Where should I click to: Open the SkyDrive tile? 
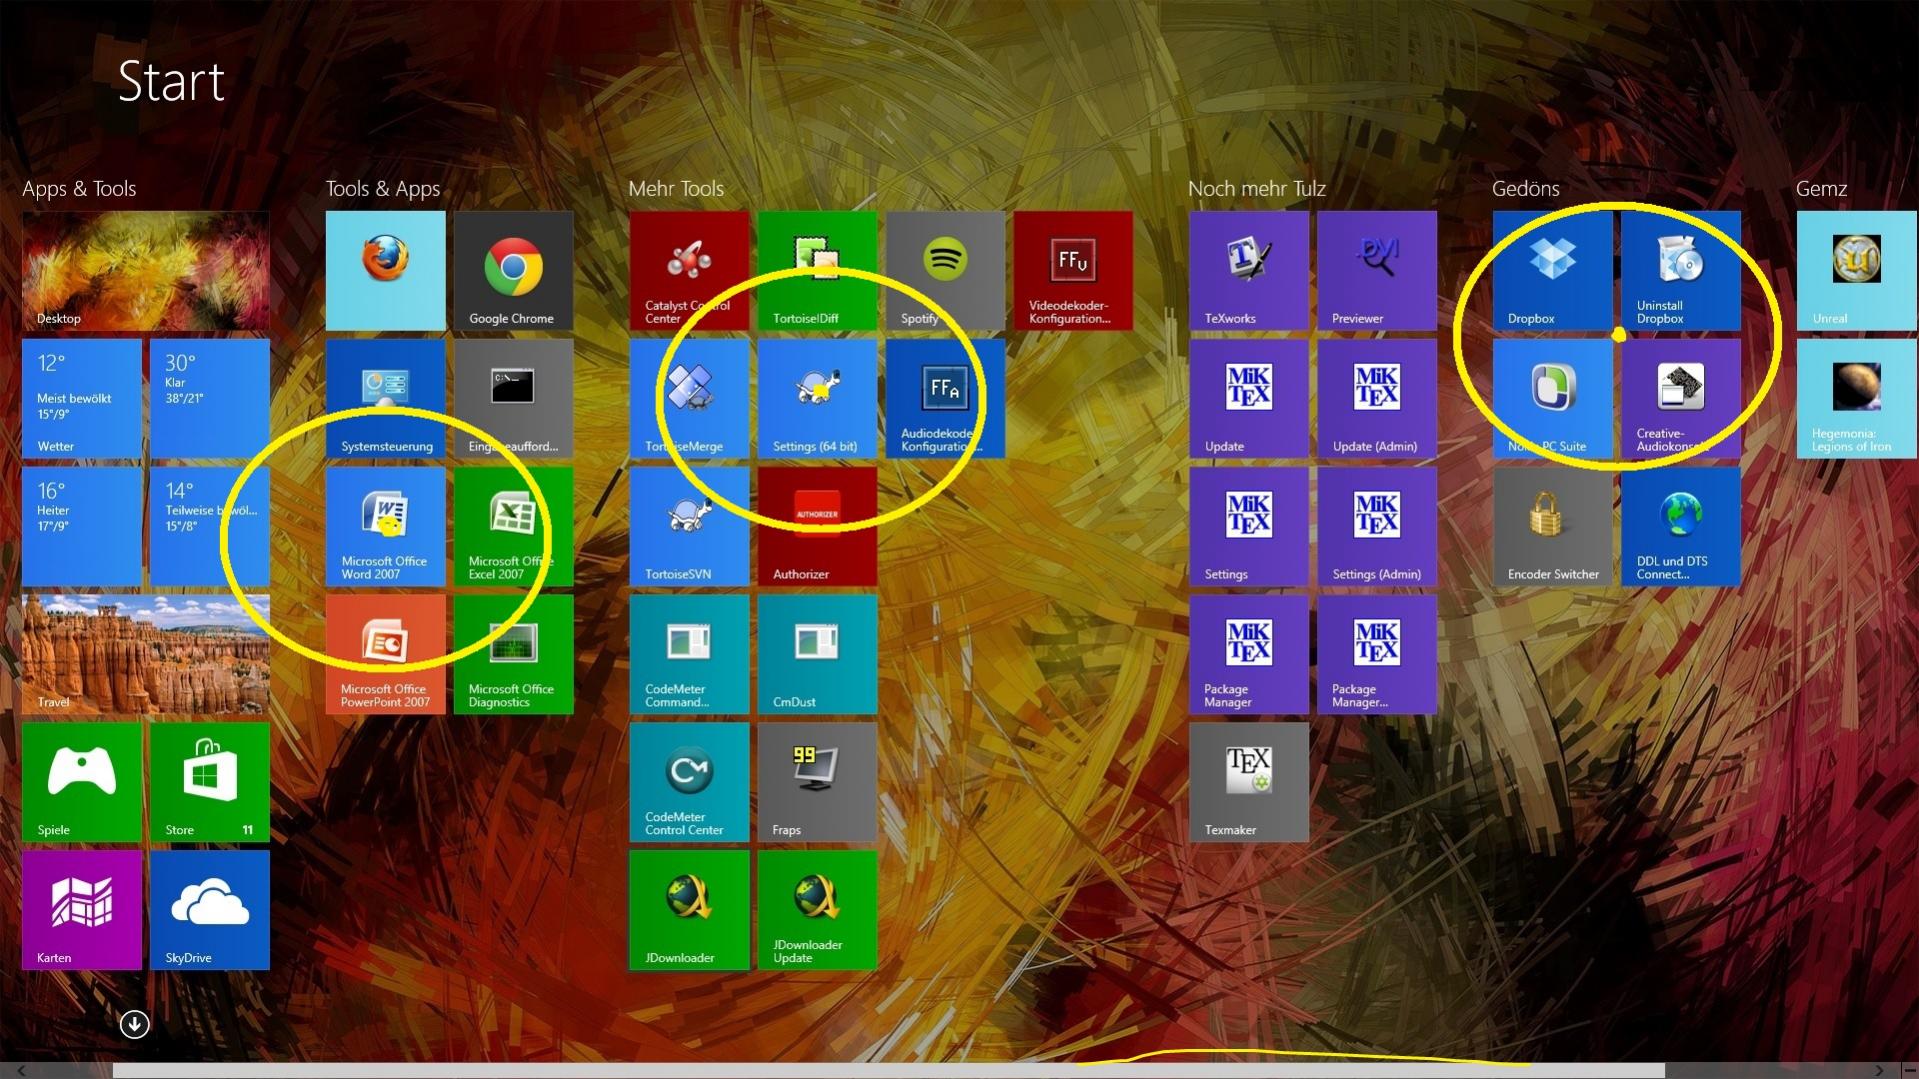tap(210, 910)
